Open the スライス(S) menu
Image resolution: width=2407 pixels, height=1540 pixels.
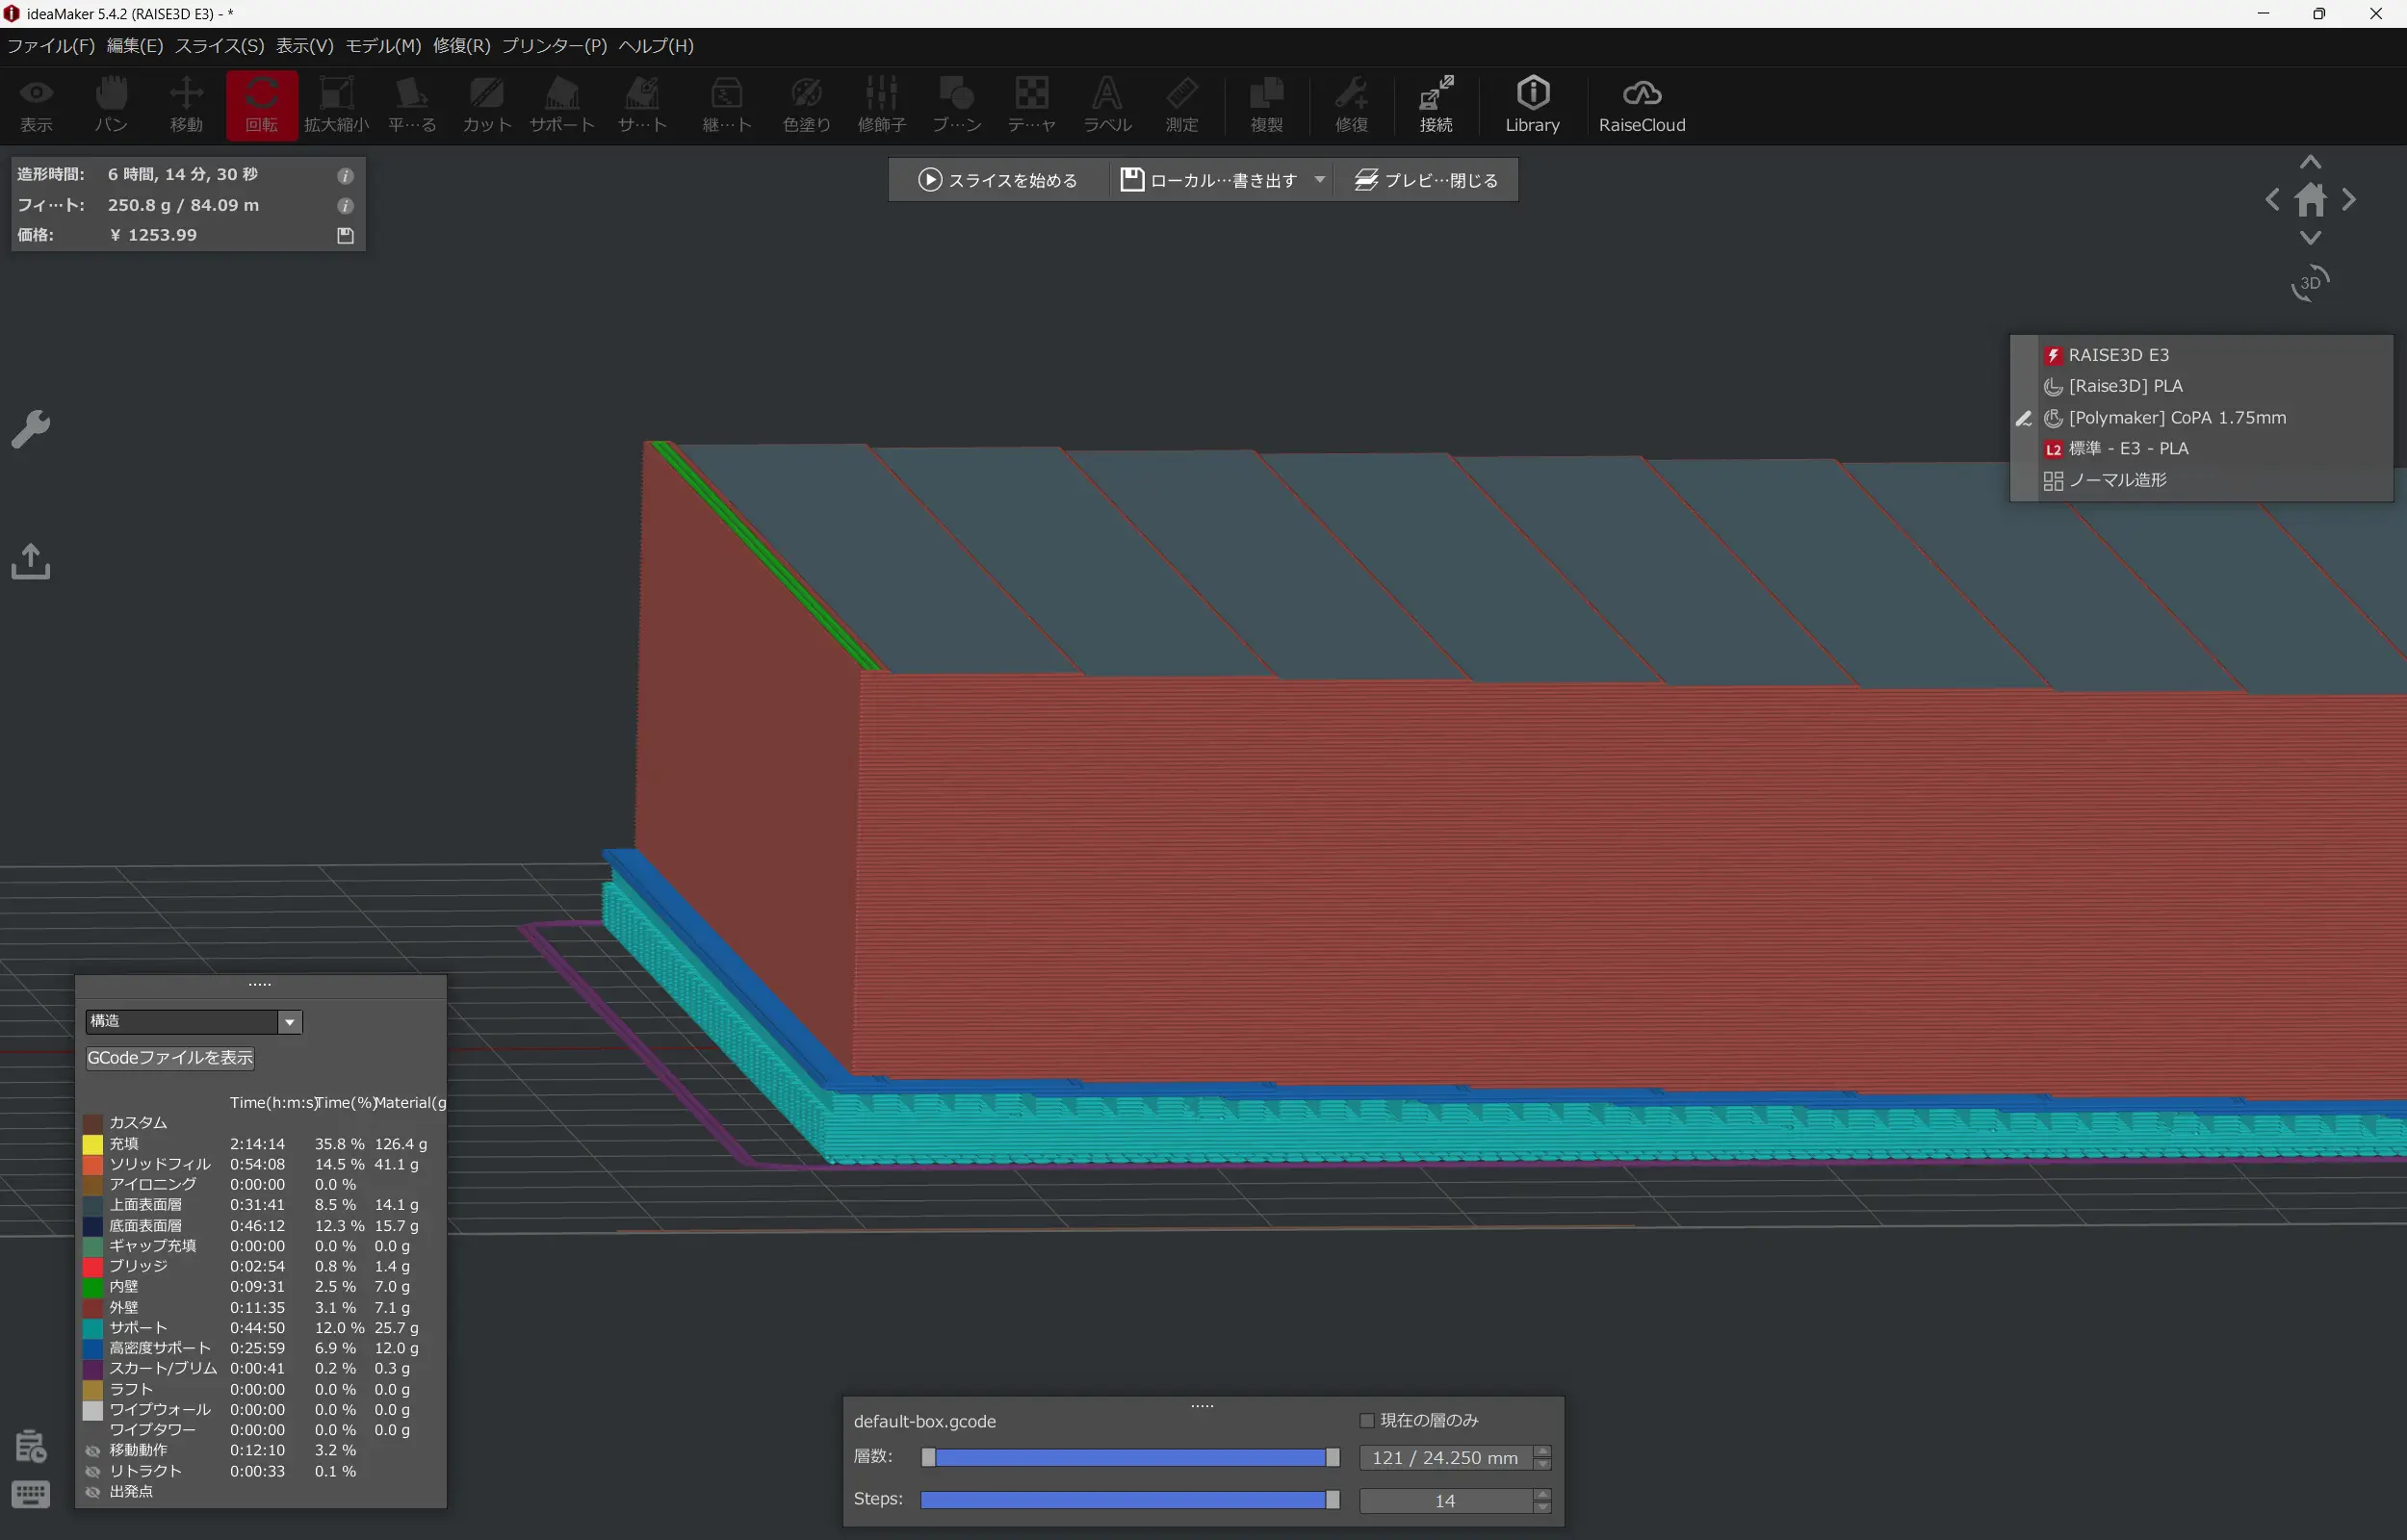220,46
